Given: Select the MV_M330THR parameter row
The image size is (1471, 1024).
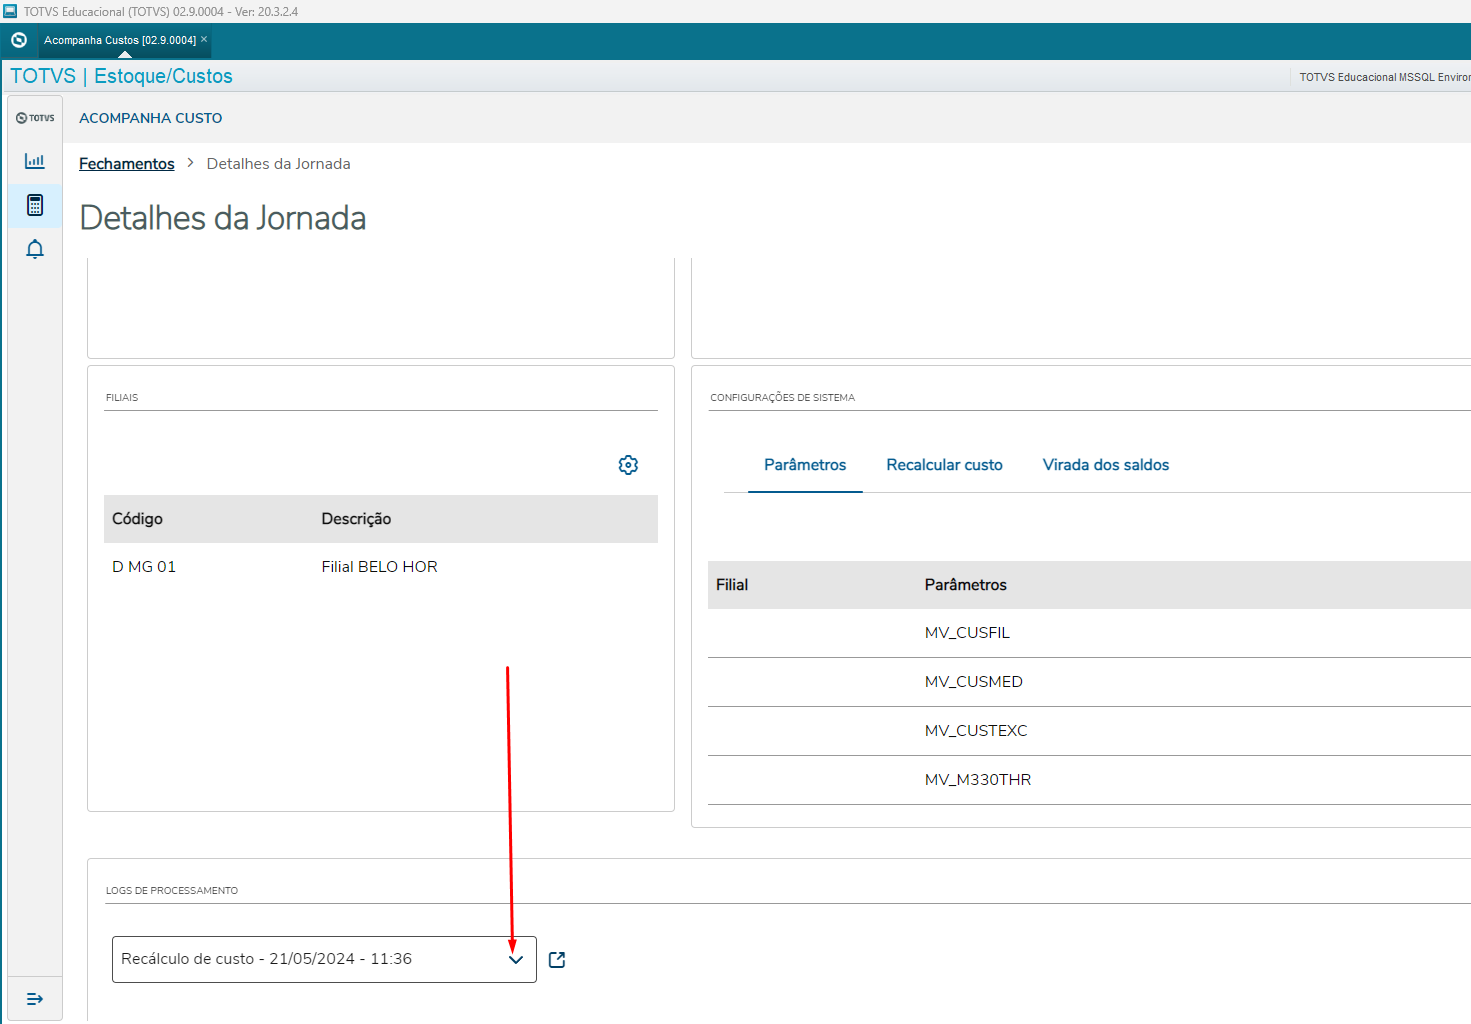Looking at the screenshot, I should coord(1089,780).
